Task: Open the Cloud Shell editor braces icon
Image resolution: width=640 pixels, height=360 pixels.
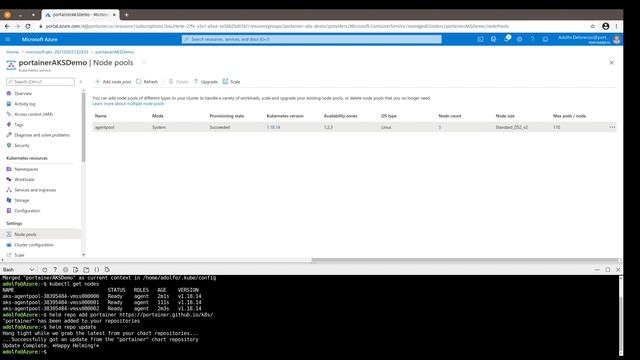Action: pos(97,269)
